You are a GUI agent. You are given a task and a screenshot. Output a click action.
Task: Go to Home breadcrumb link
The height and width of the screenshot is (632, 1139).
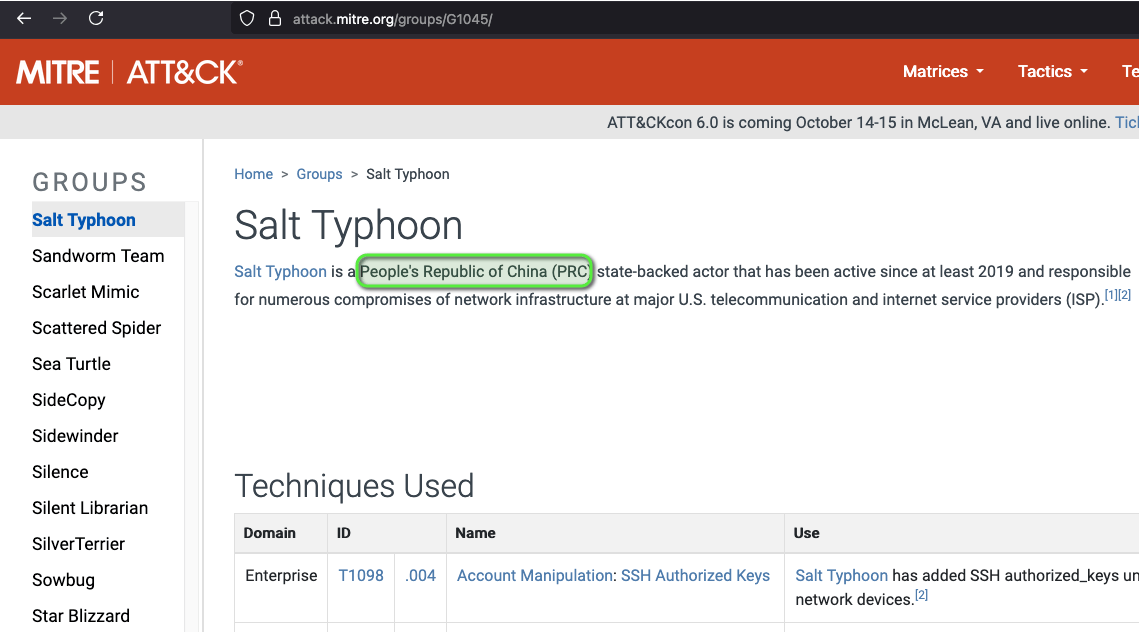253,174
